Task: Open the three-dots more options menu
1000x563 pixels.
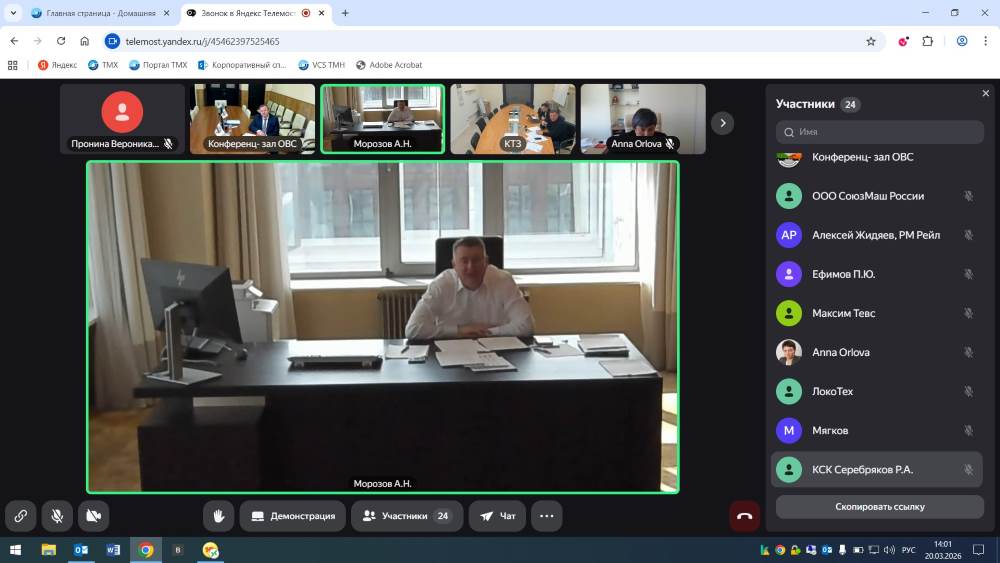Action: pos(546,516)
